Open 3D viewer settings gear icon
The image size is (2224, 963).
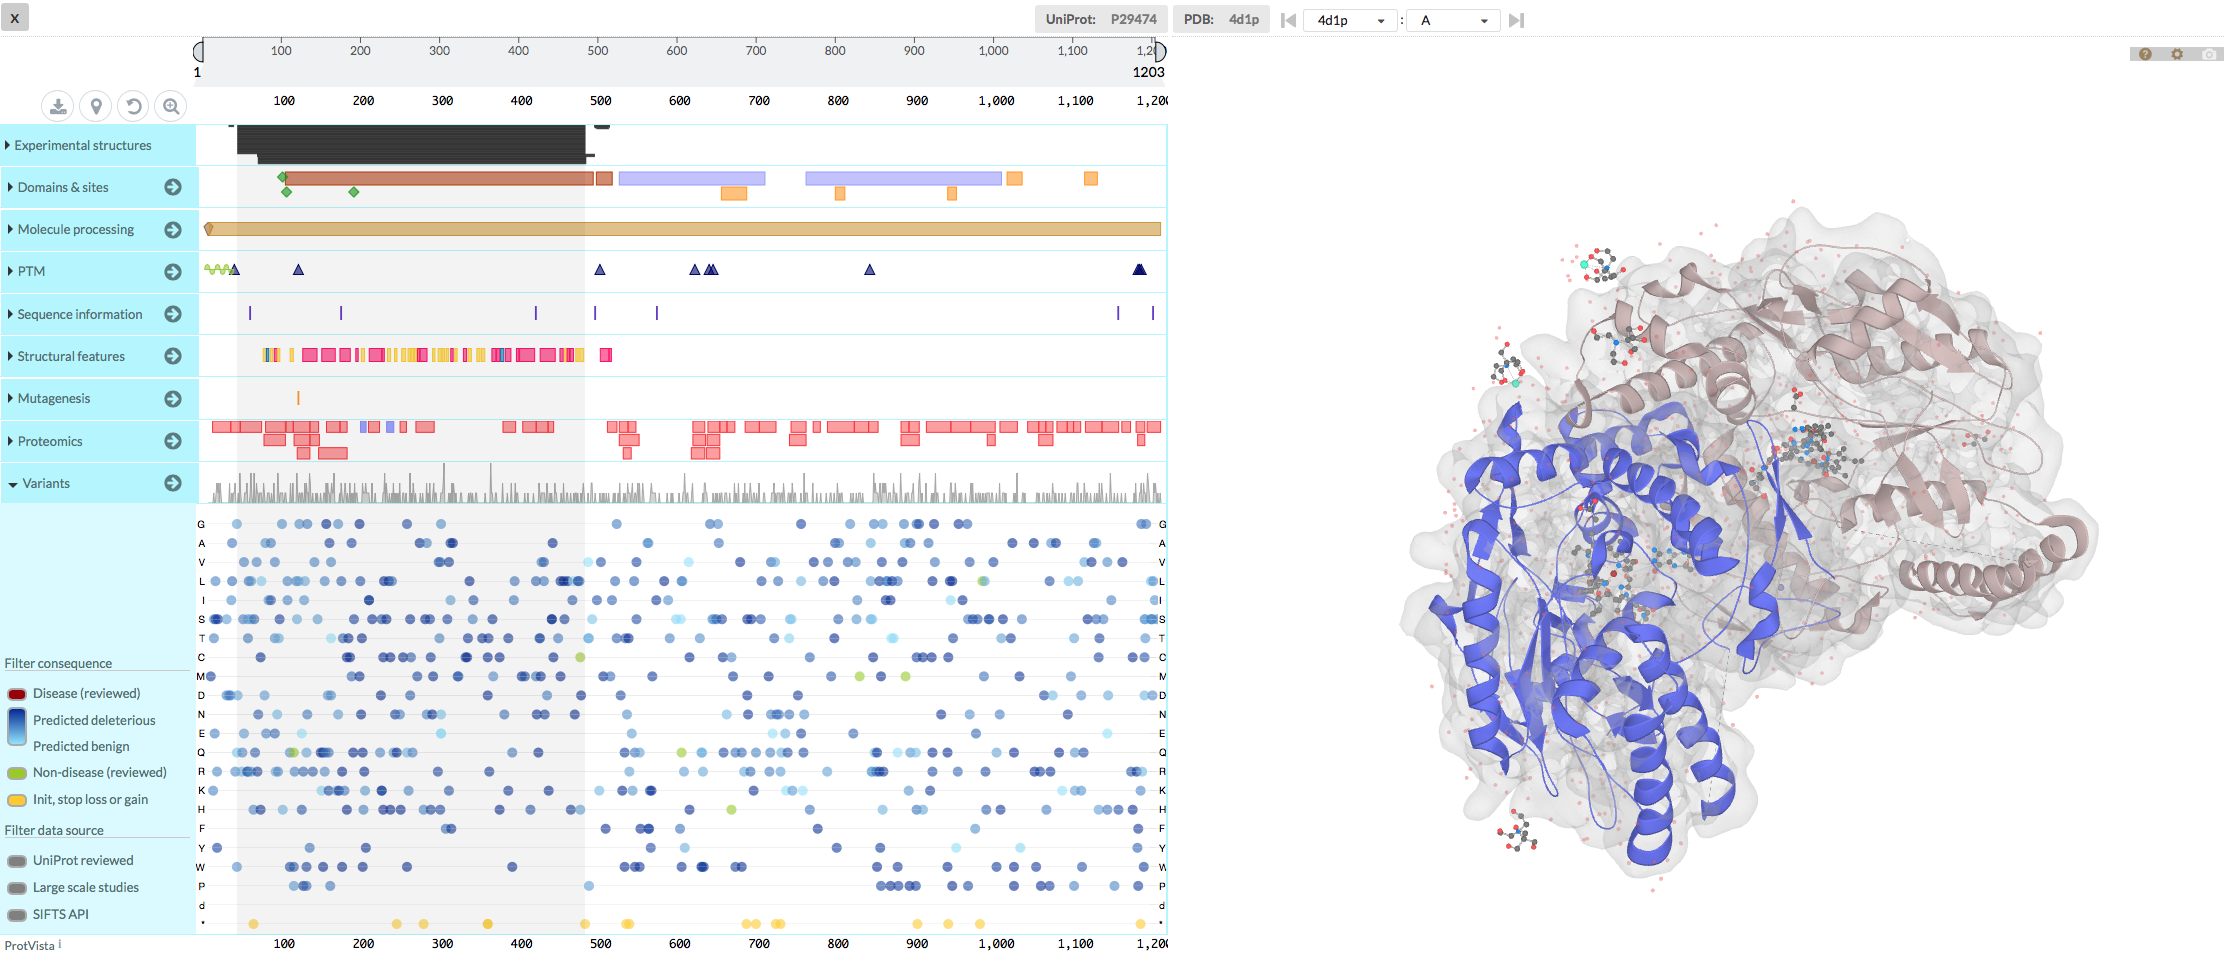2177,54
